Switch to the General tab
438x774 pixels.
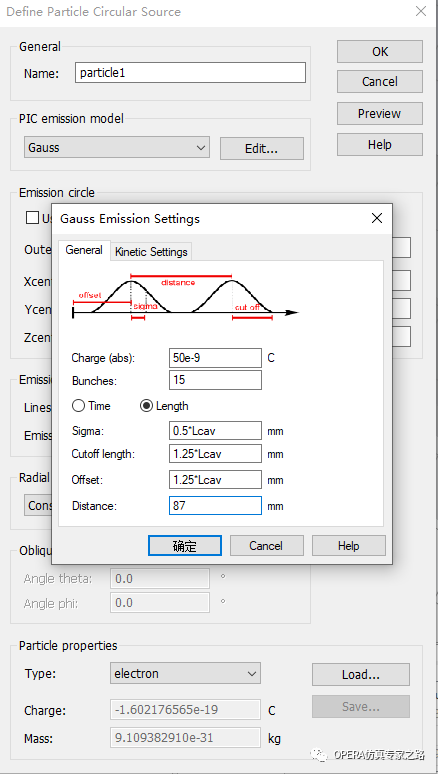84,250
